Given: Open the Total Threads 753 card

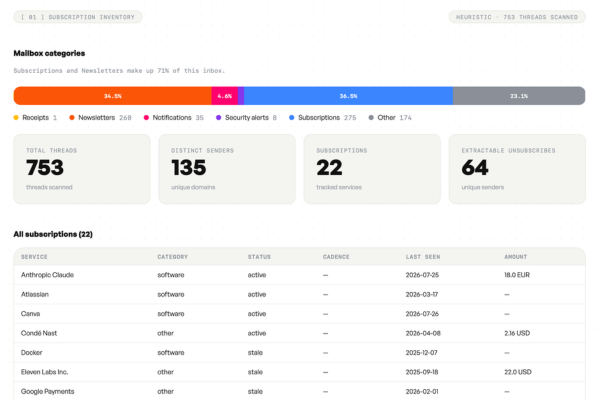Looking at the screenshot, I should (x=82, y=169).
